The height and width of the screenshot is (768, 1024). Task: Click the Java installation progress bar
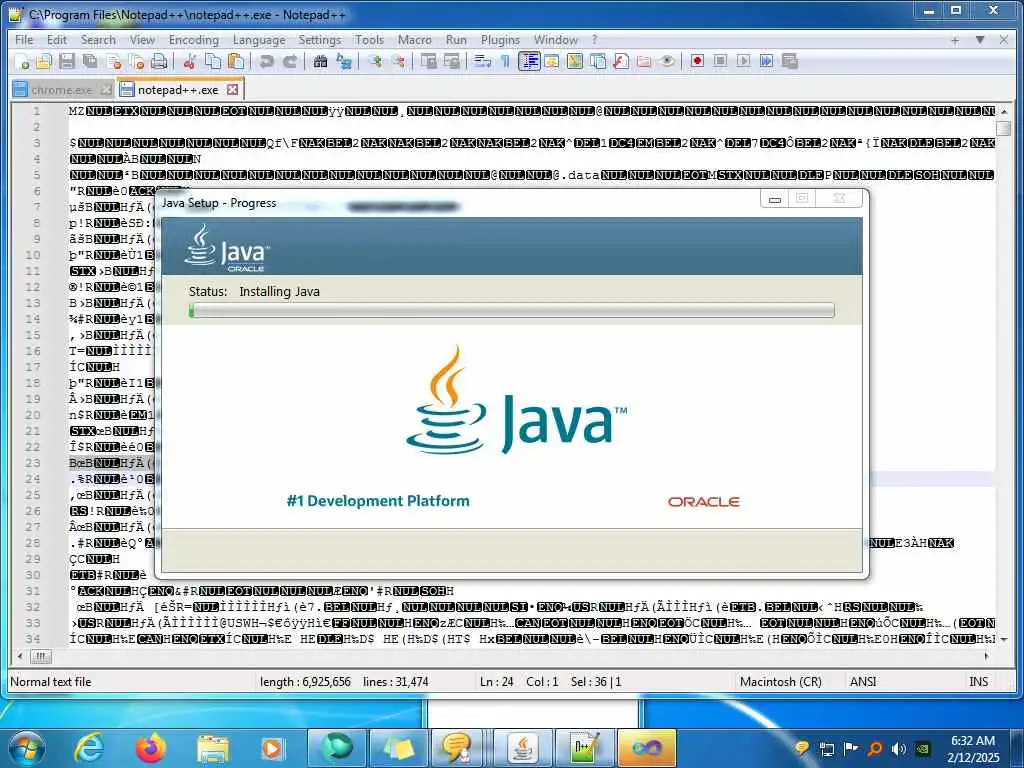click(511, 310)
